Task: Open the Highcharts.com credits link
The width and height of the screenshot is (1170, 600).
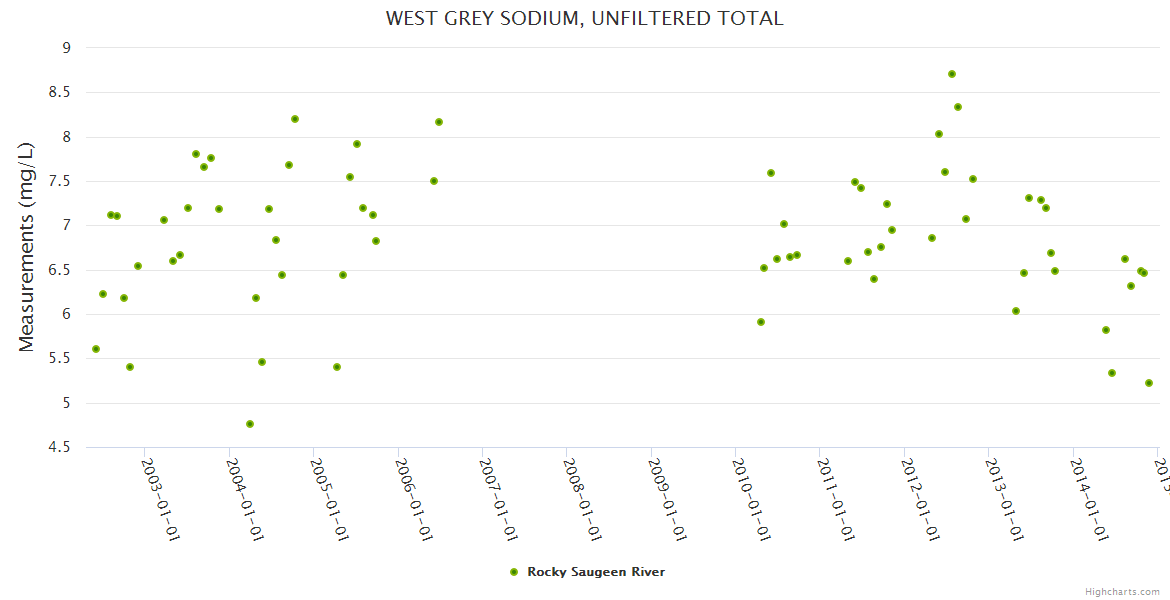Action: coord(1122,591)
